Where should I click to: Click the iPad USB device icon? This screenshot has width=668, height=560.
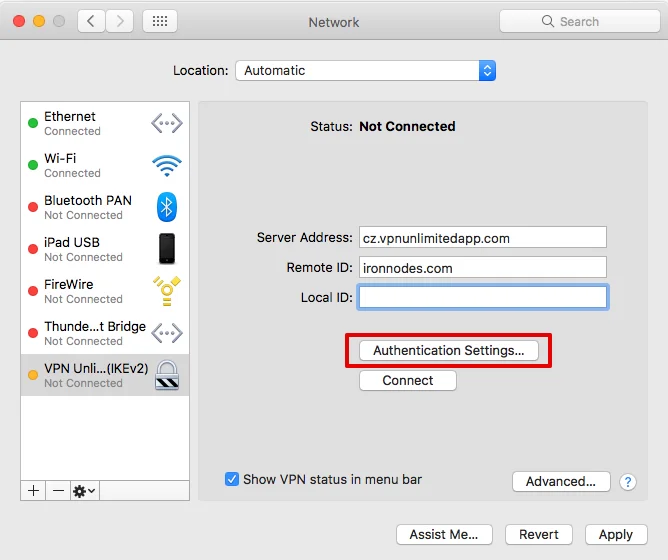click(x=166, y=249)
